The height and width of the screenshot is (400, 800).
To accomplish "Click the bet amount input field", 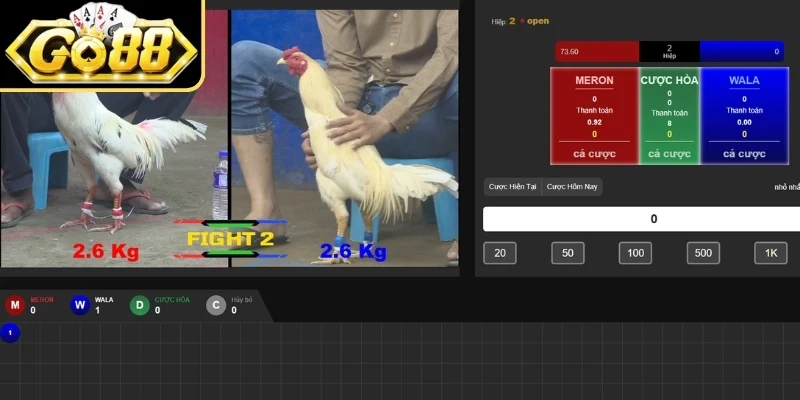I will point(640,219).
